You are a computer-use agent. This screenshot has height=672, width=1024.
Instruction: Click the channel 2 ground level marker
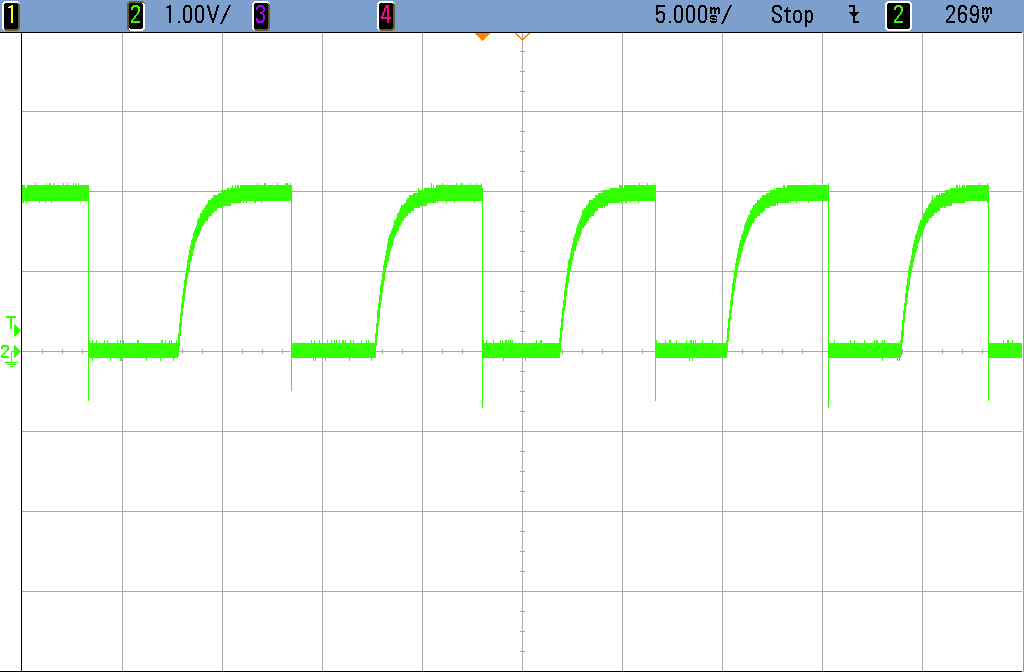[x=10, y=353]
